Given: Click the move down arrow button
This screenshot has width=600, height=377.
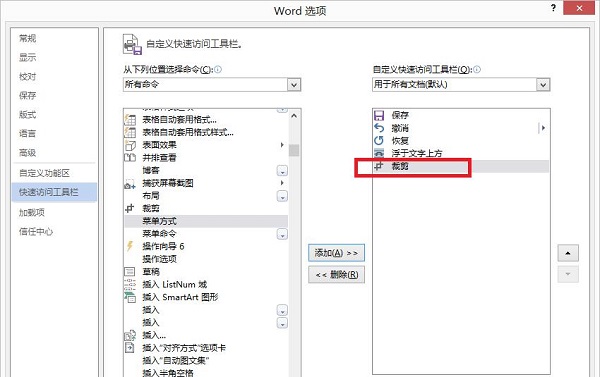Looking at the screenshot, I should (568, 274).
